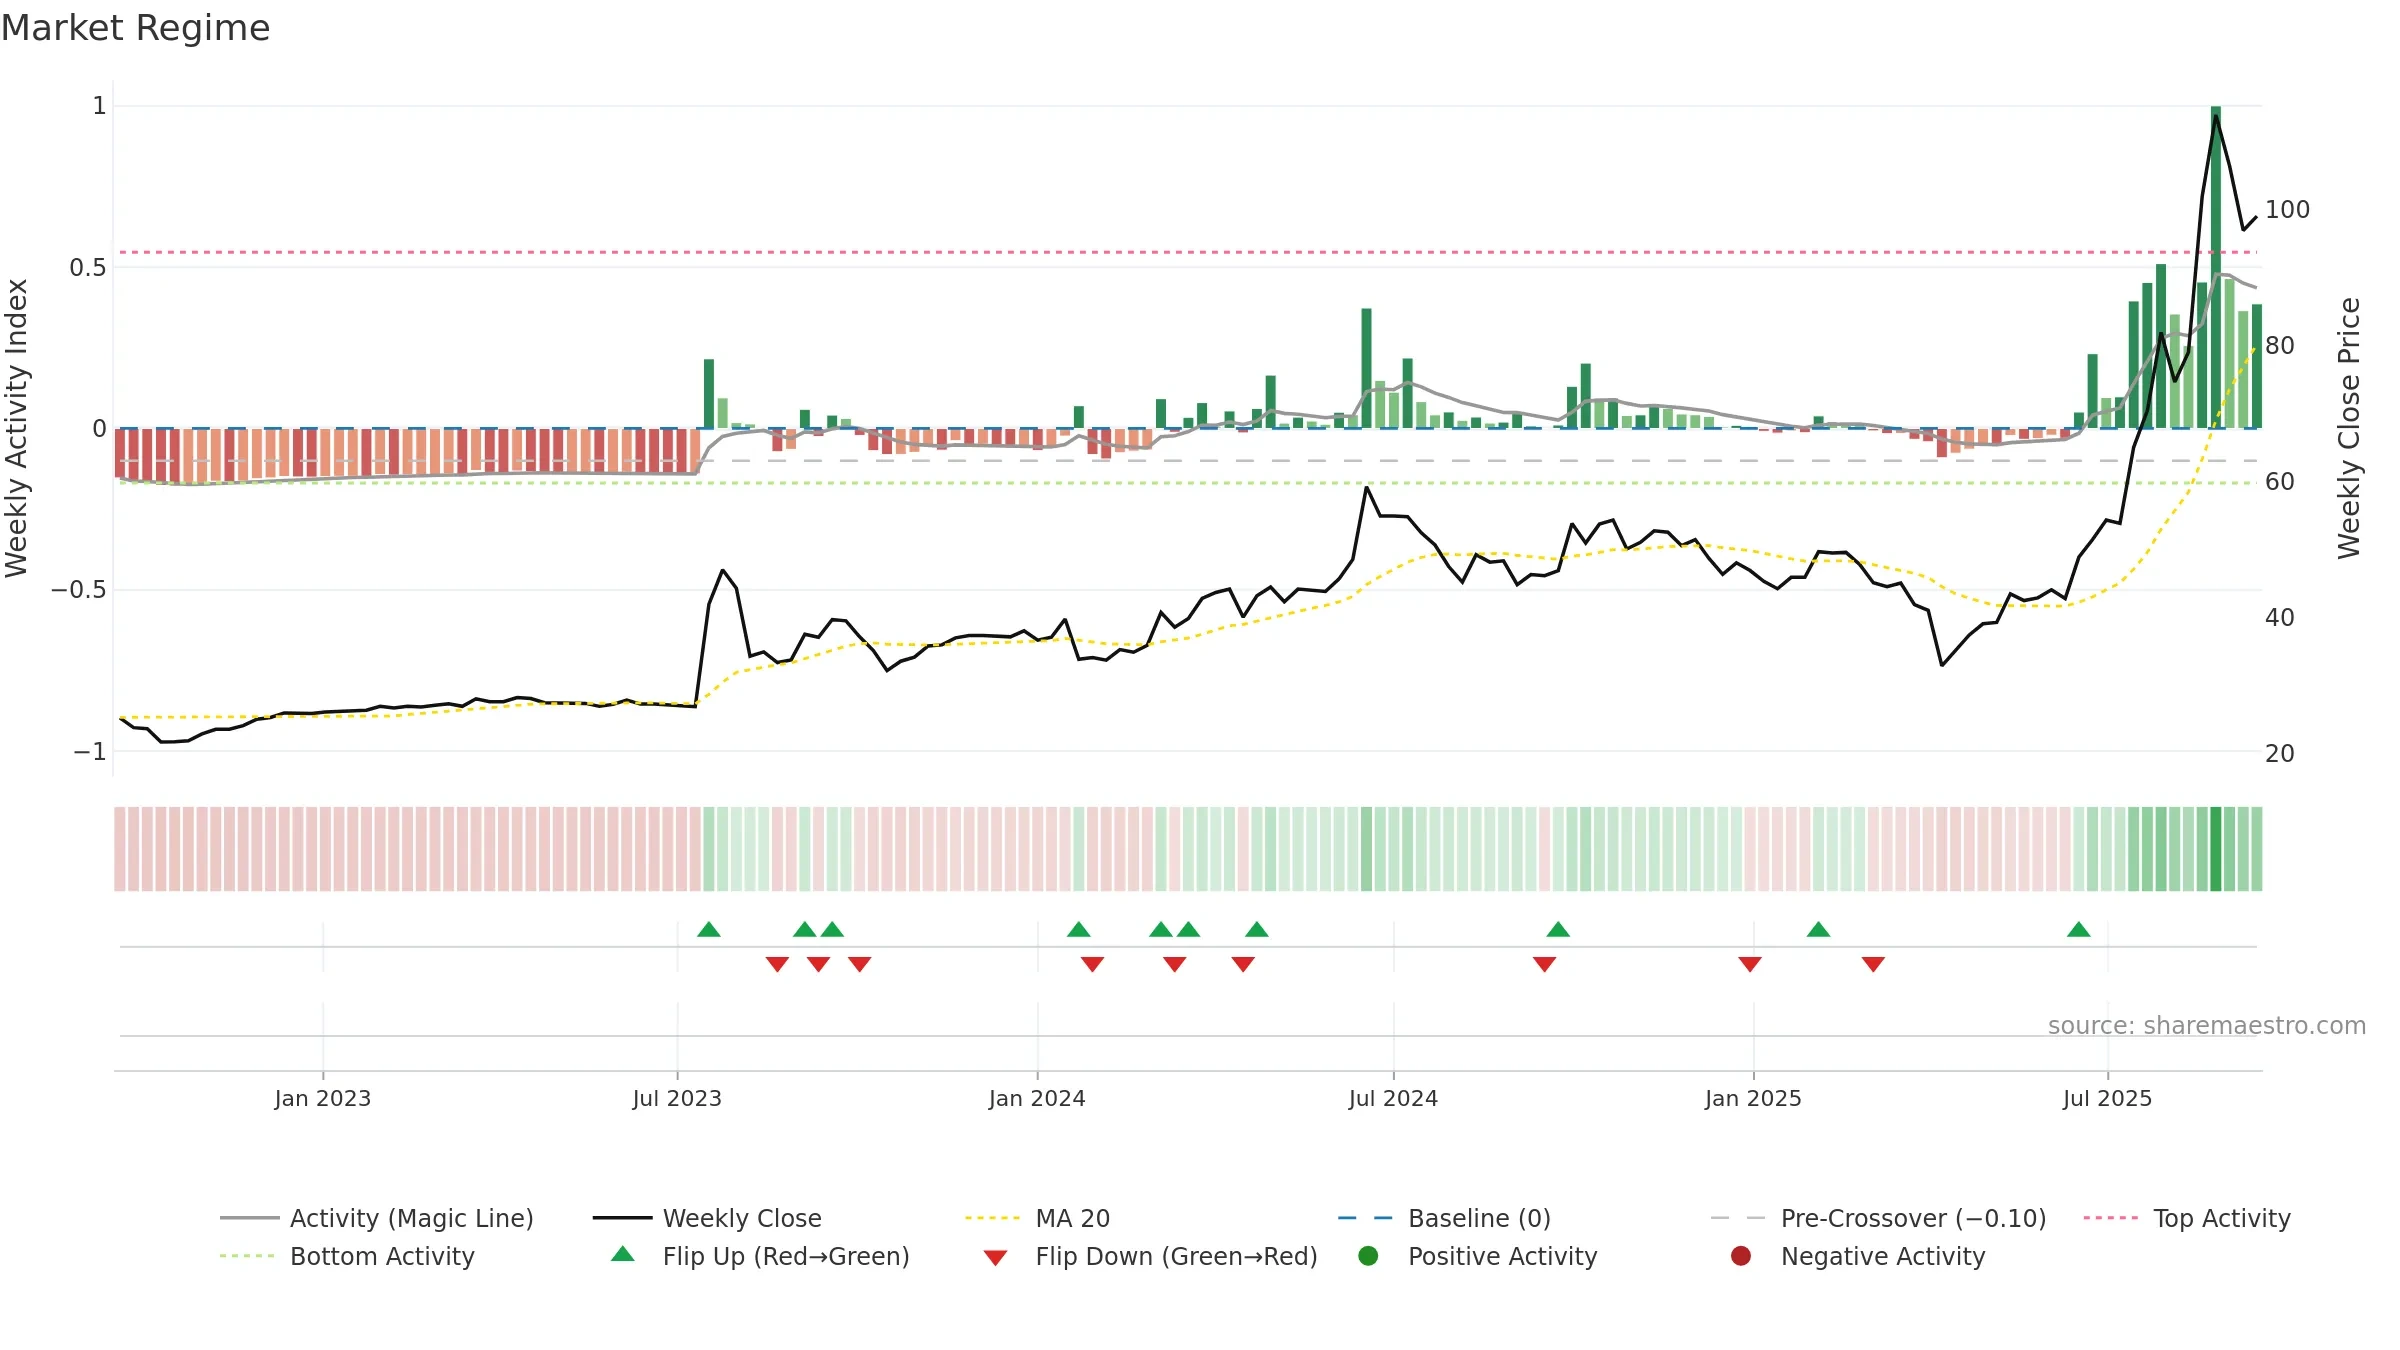Click the Jan 2025 x-axis label

click(x=1753, y=1098)
